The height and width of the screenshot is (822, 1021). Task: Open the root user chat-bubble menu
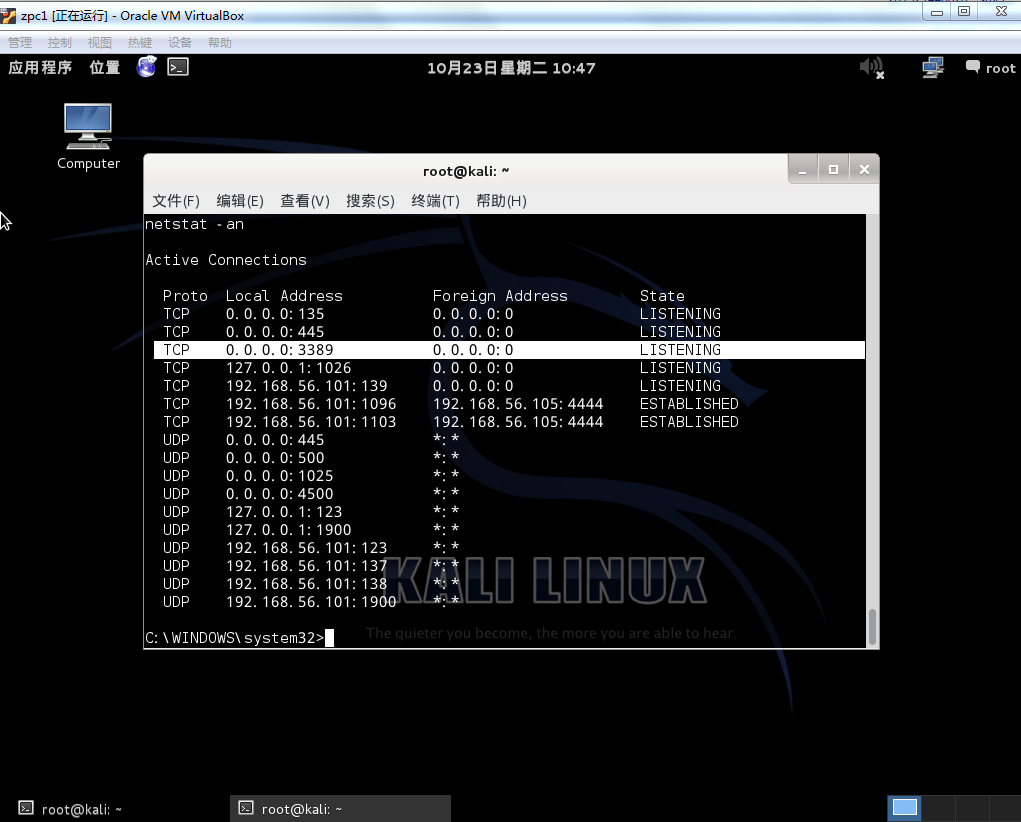[990, 68]
